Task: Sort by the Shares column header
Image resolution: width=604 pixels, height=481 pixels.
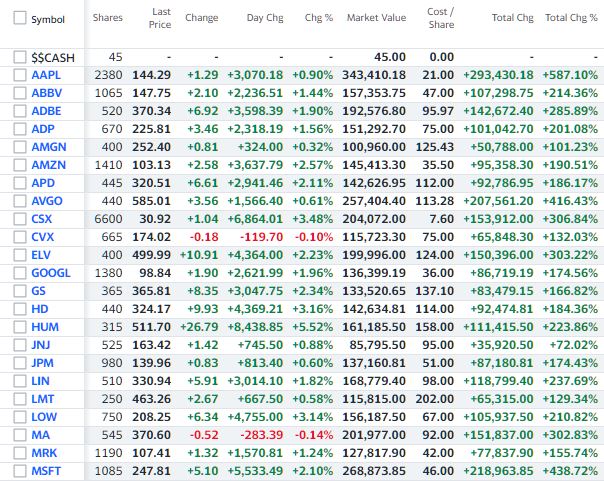Action: pyautogui.click(x=107, y=19)
